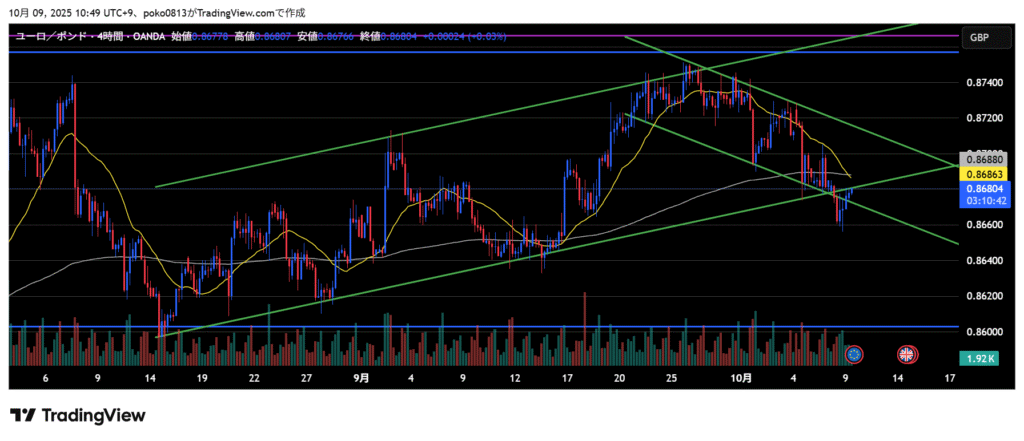This screenshot has width=1024, height=441.
Task: Open the GBP currency label dropdown
Action: 978,37
